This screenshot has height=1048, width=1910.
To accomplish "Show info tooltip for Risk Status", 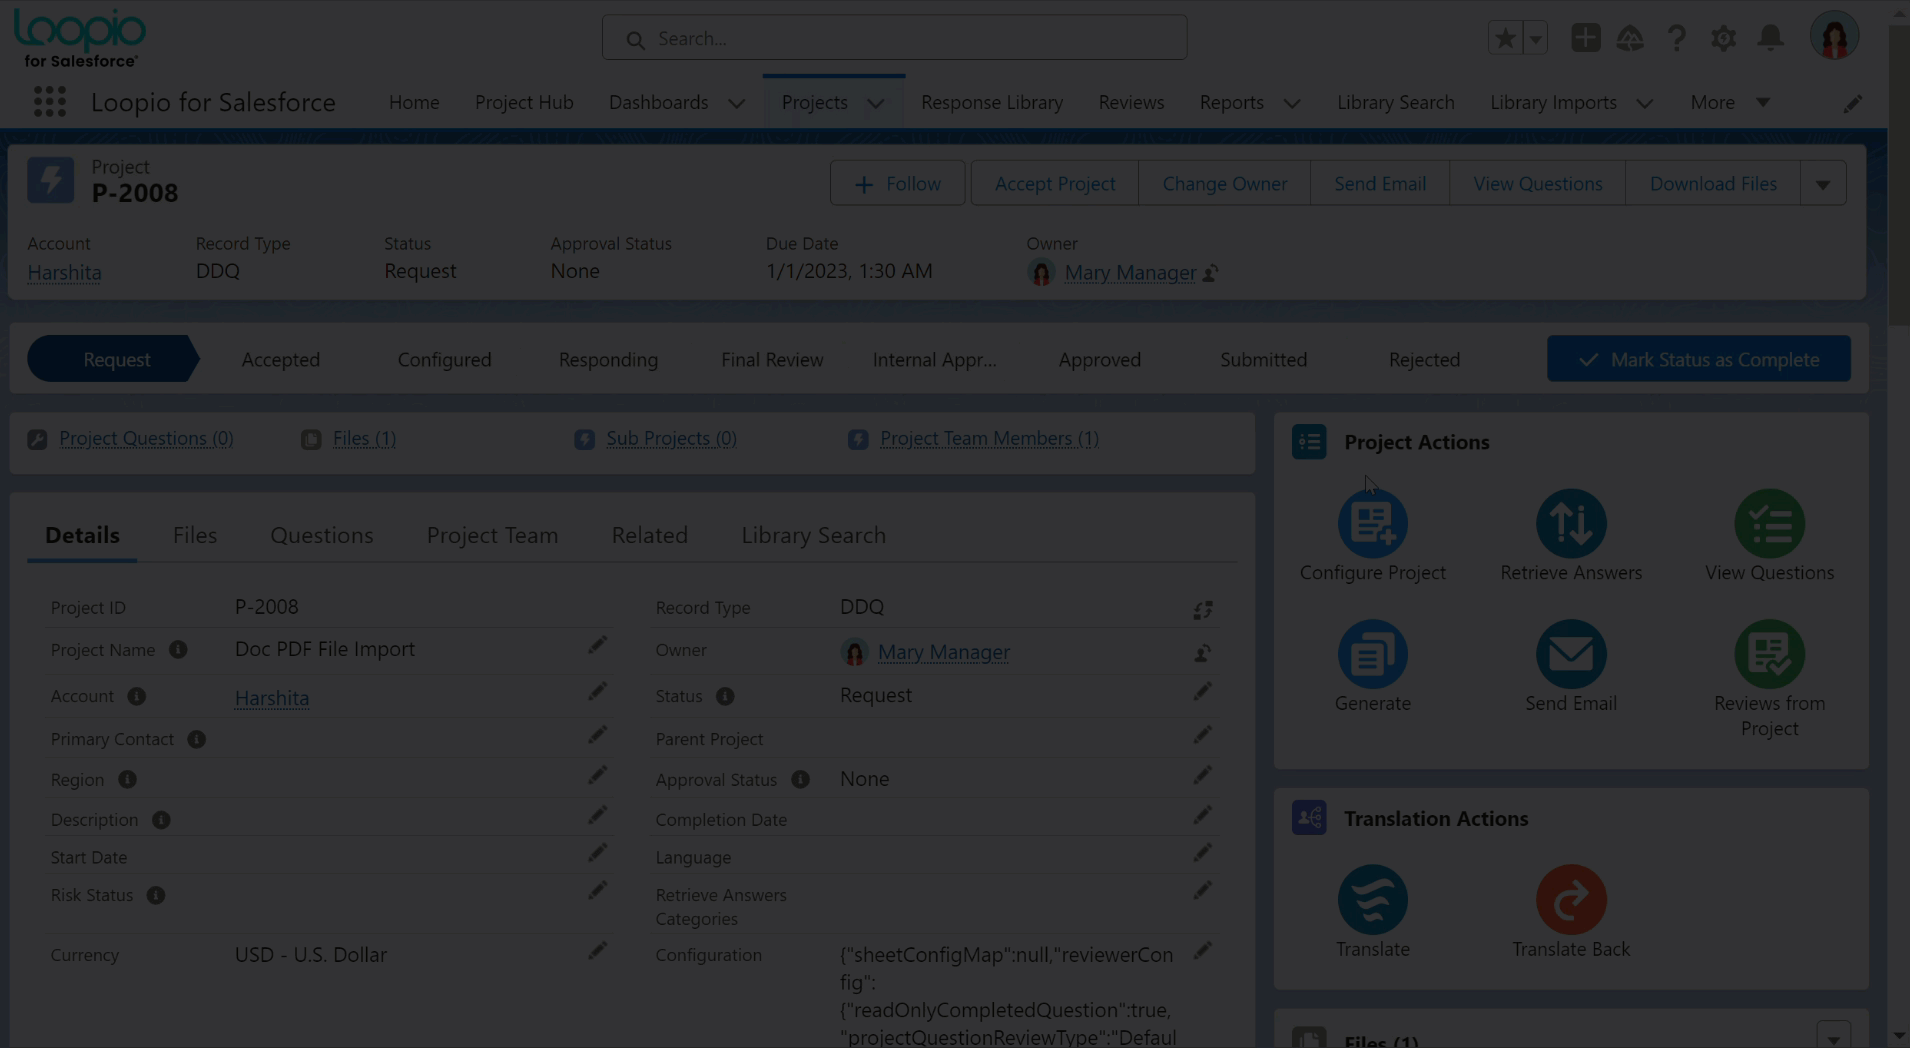I will [156, 896].
